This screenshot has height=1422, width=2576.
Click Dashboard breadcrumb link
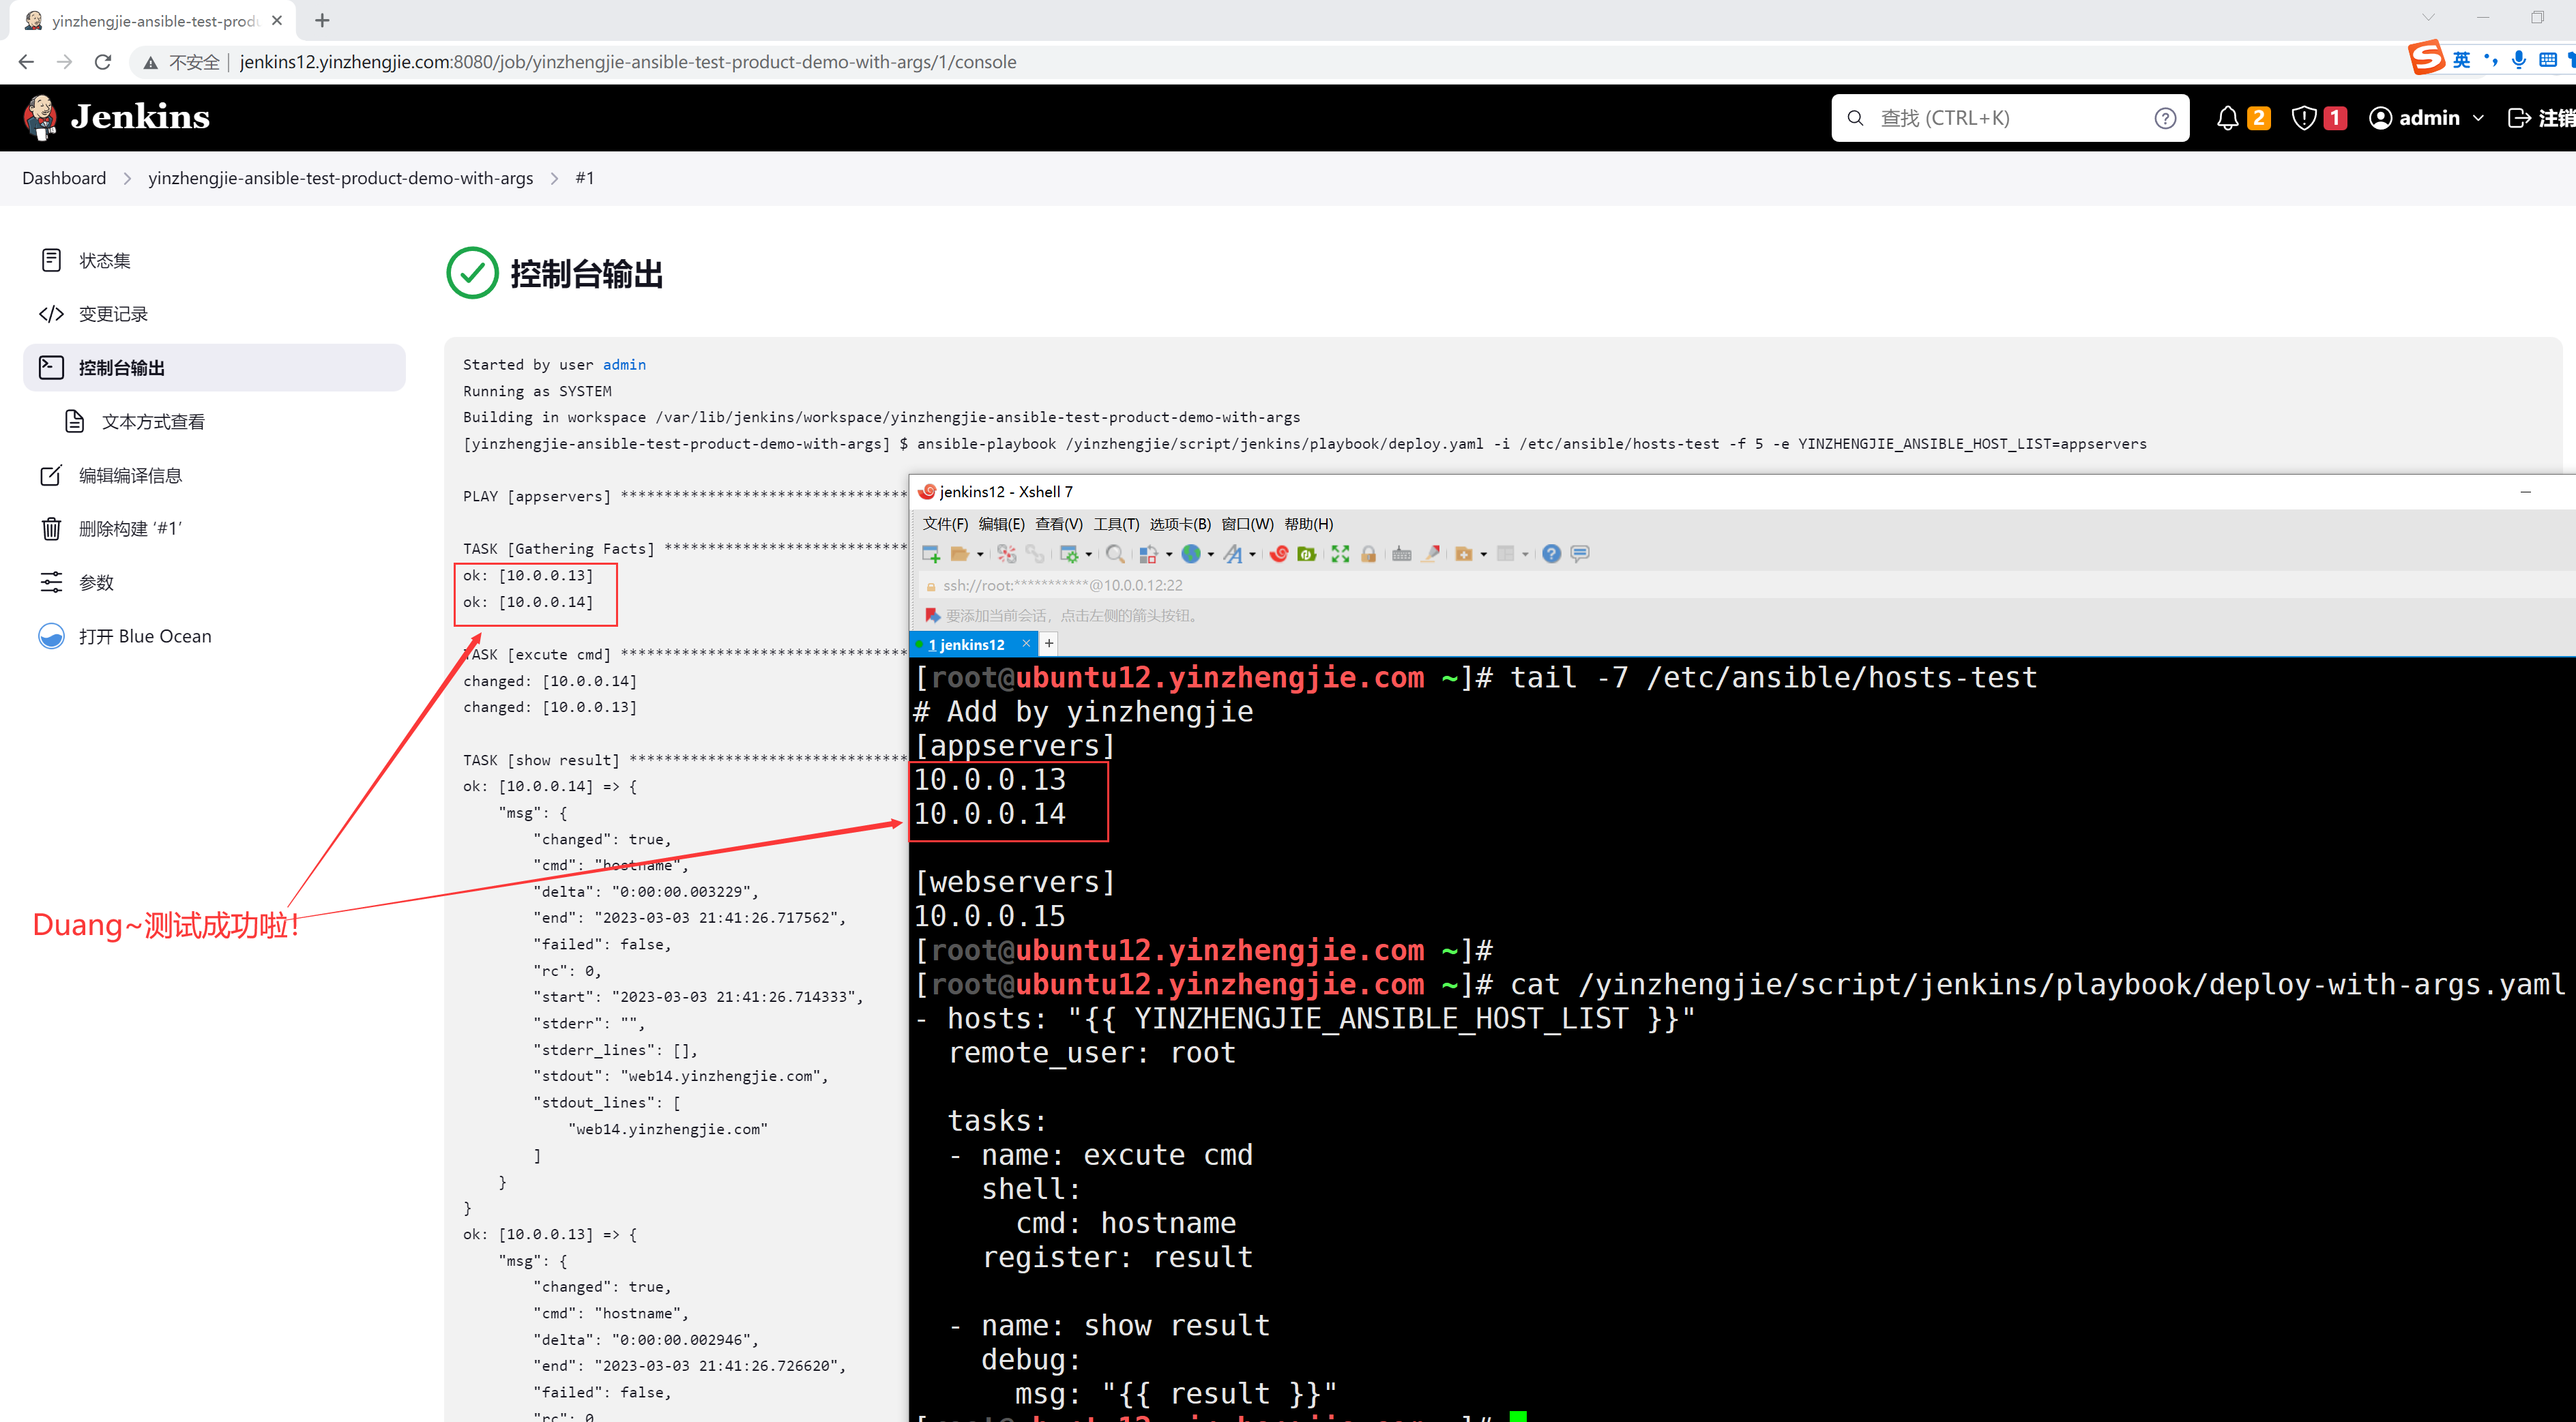pos(64,178)
